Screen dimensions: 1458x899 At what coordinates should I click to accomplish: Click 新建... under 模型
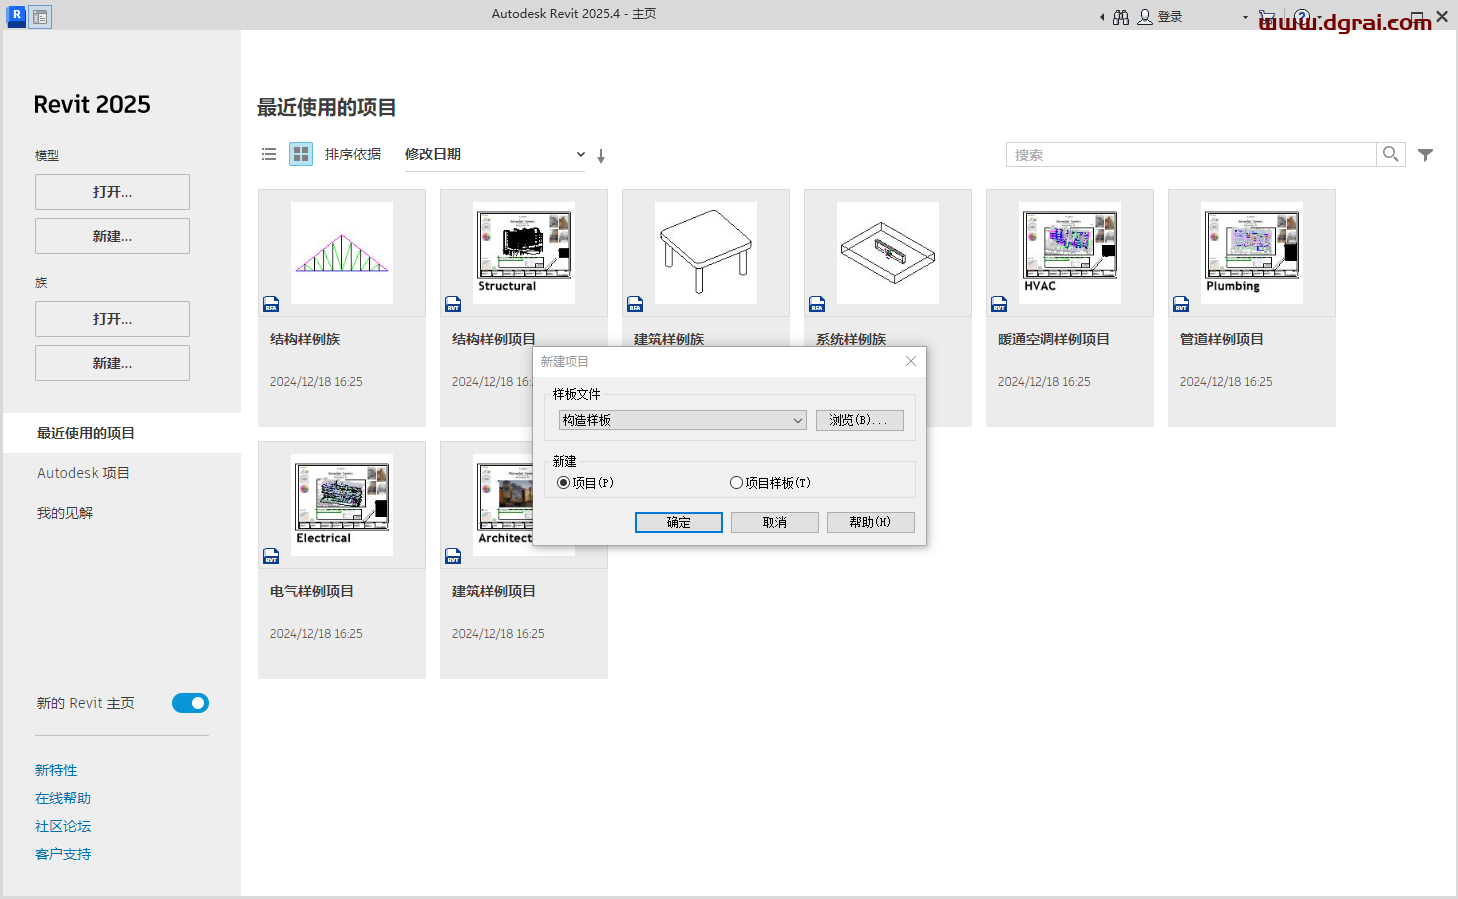[112, 236]
